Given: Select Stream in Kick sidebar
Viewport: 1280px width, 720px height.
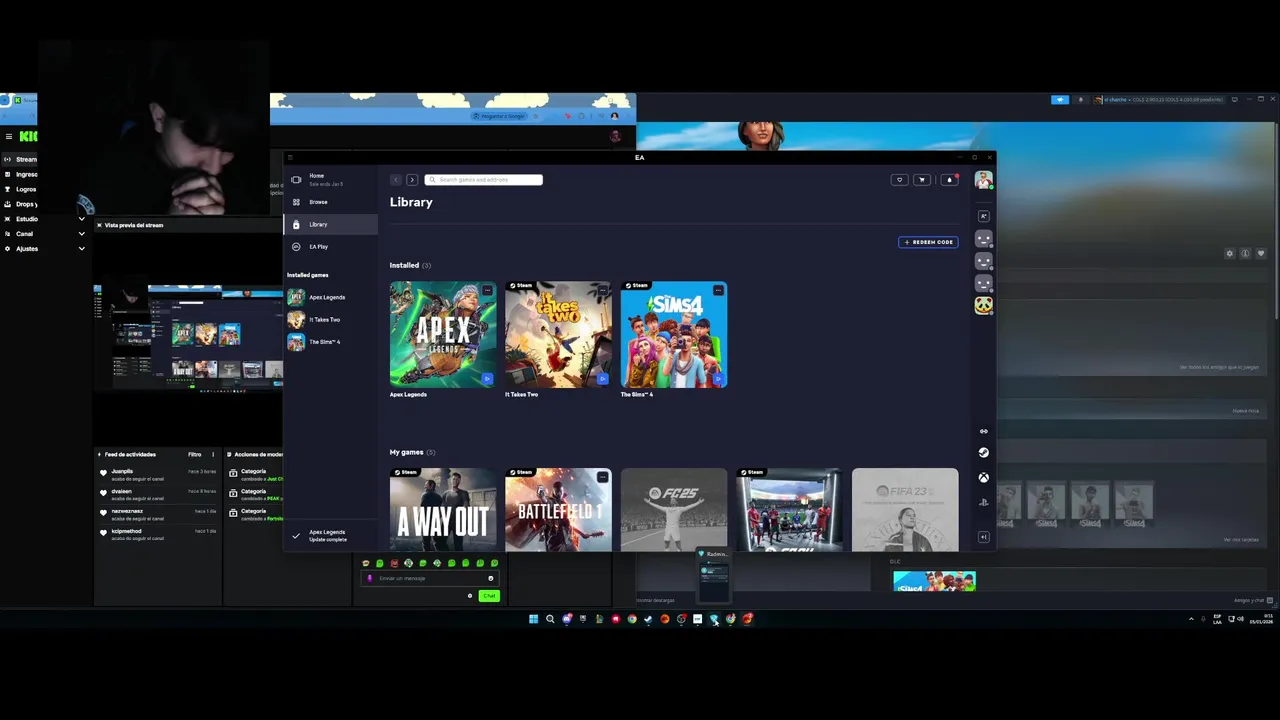Looking at the screenshot, I should [x=21, y=159].
